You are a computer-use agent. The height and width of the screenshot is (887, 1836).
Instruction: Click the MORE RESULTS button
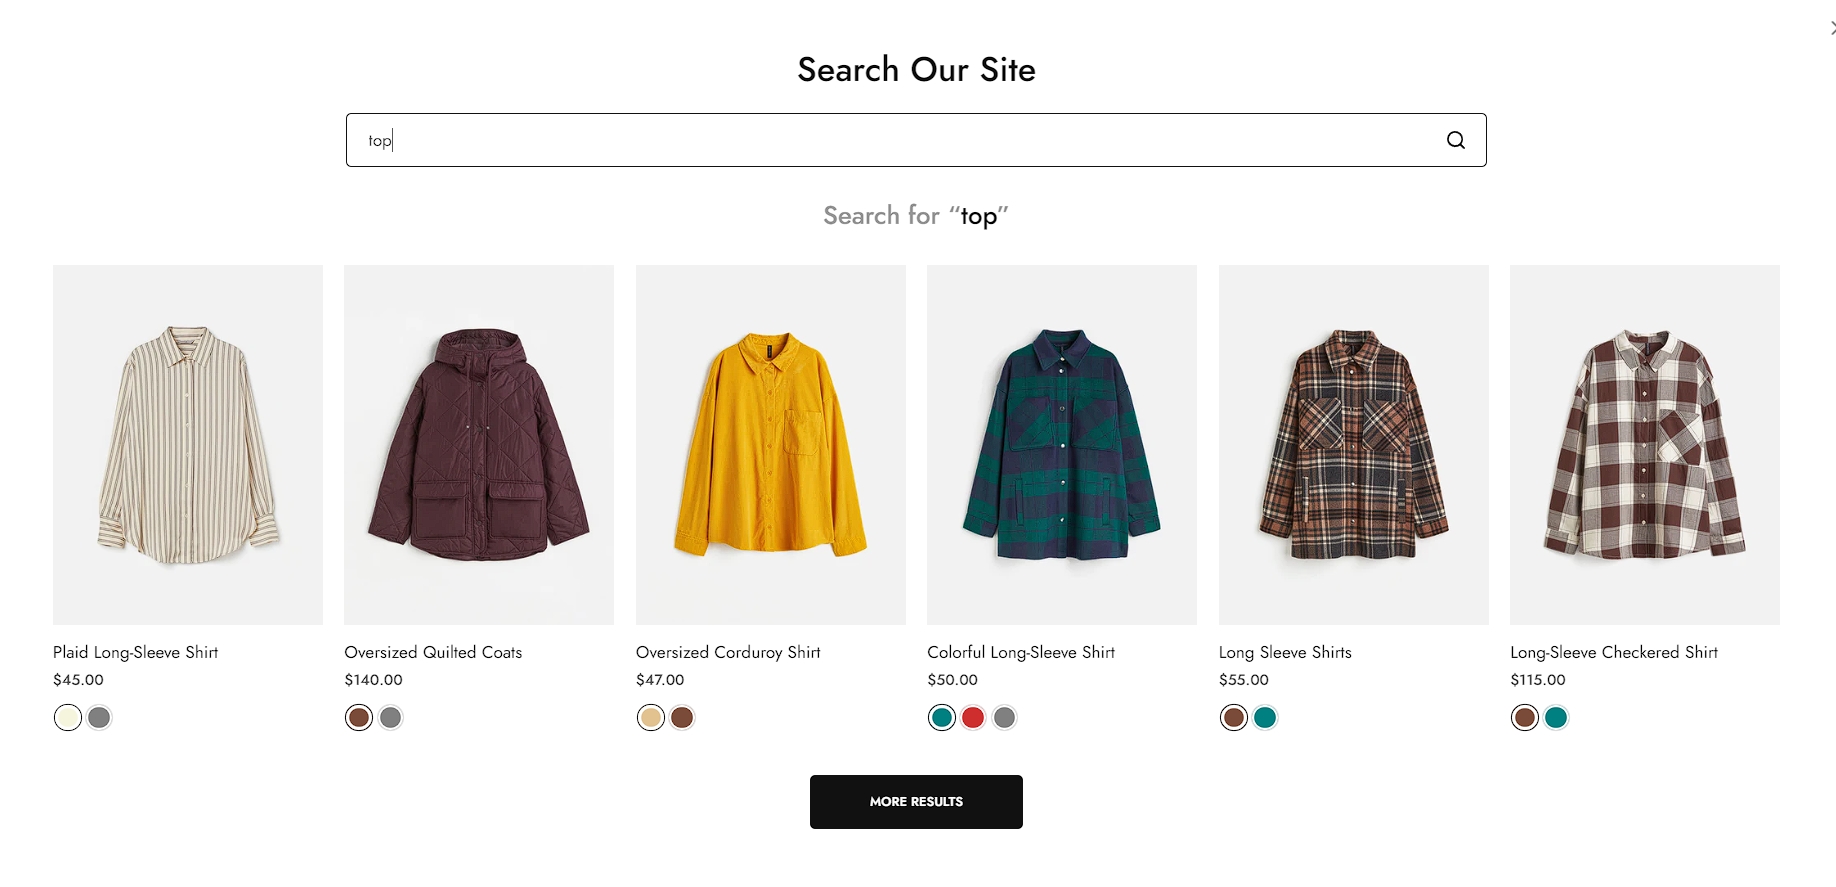coord(916,802)
